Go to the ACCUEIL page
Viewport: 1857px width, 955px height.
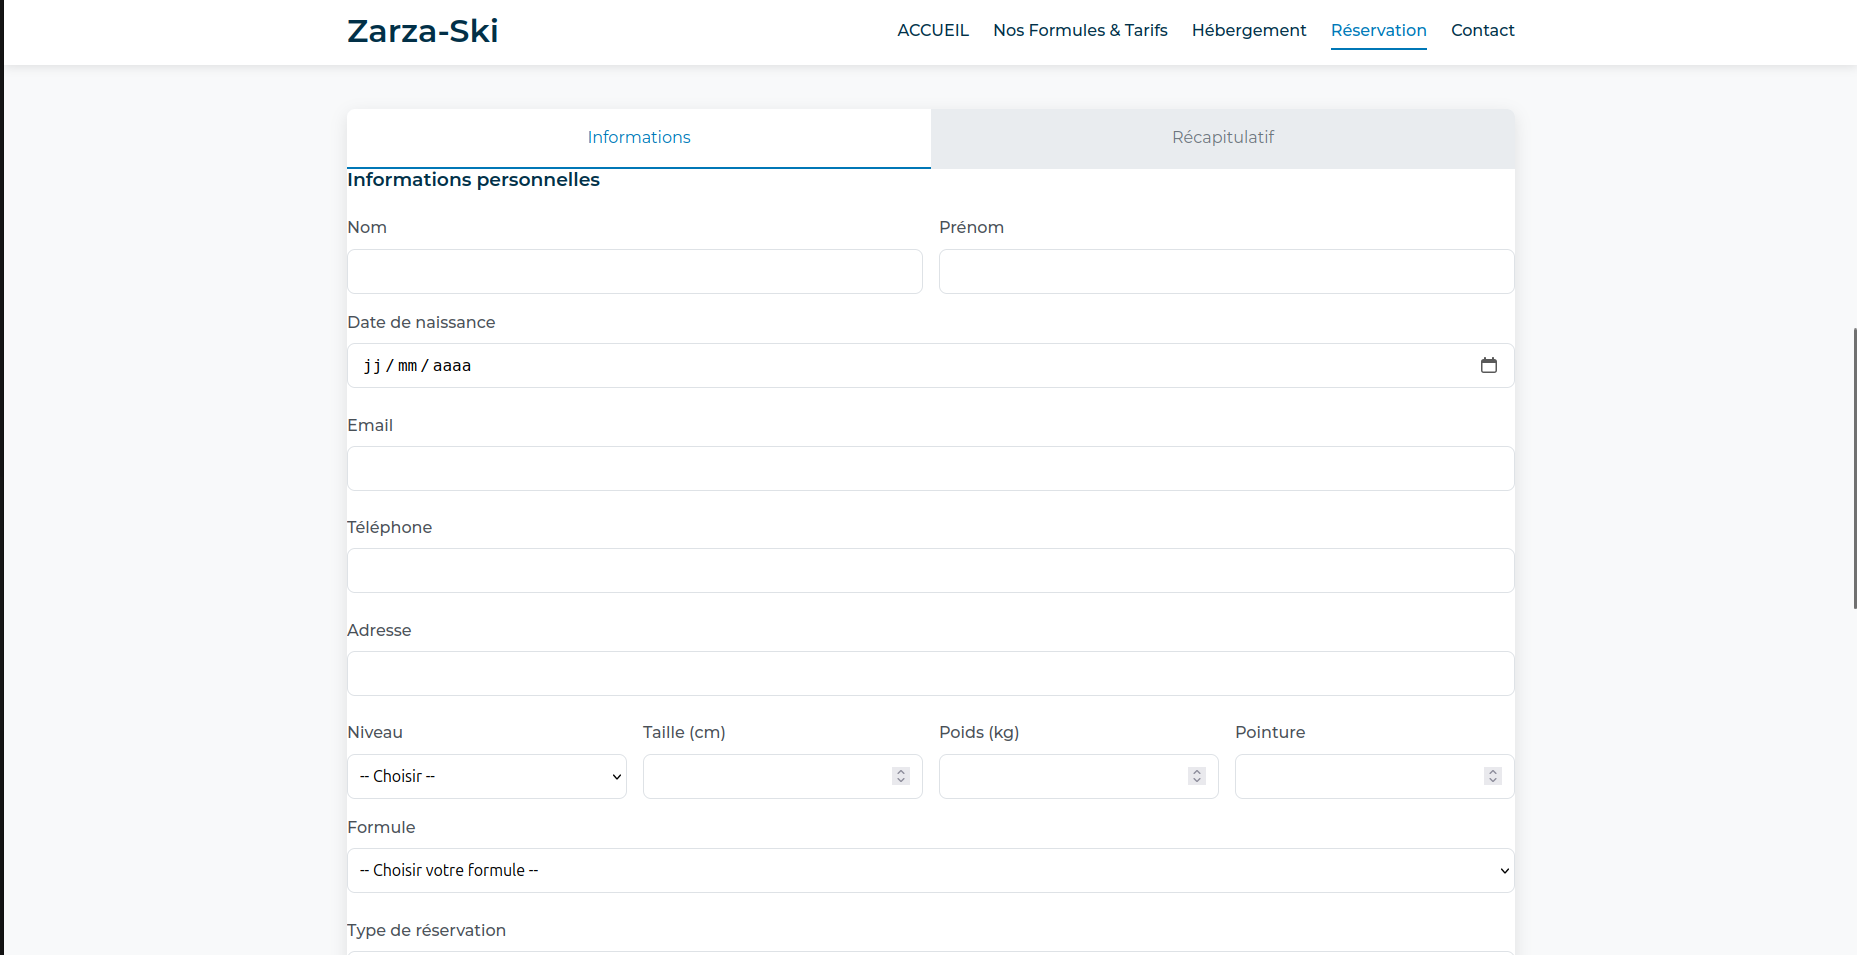[x=932, y=31]
